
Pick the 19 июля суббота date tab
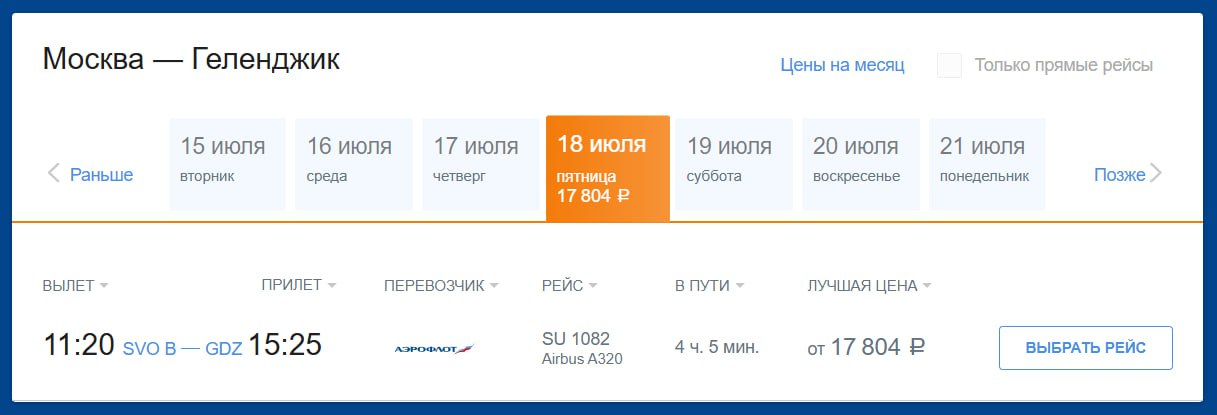(735, 164)
